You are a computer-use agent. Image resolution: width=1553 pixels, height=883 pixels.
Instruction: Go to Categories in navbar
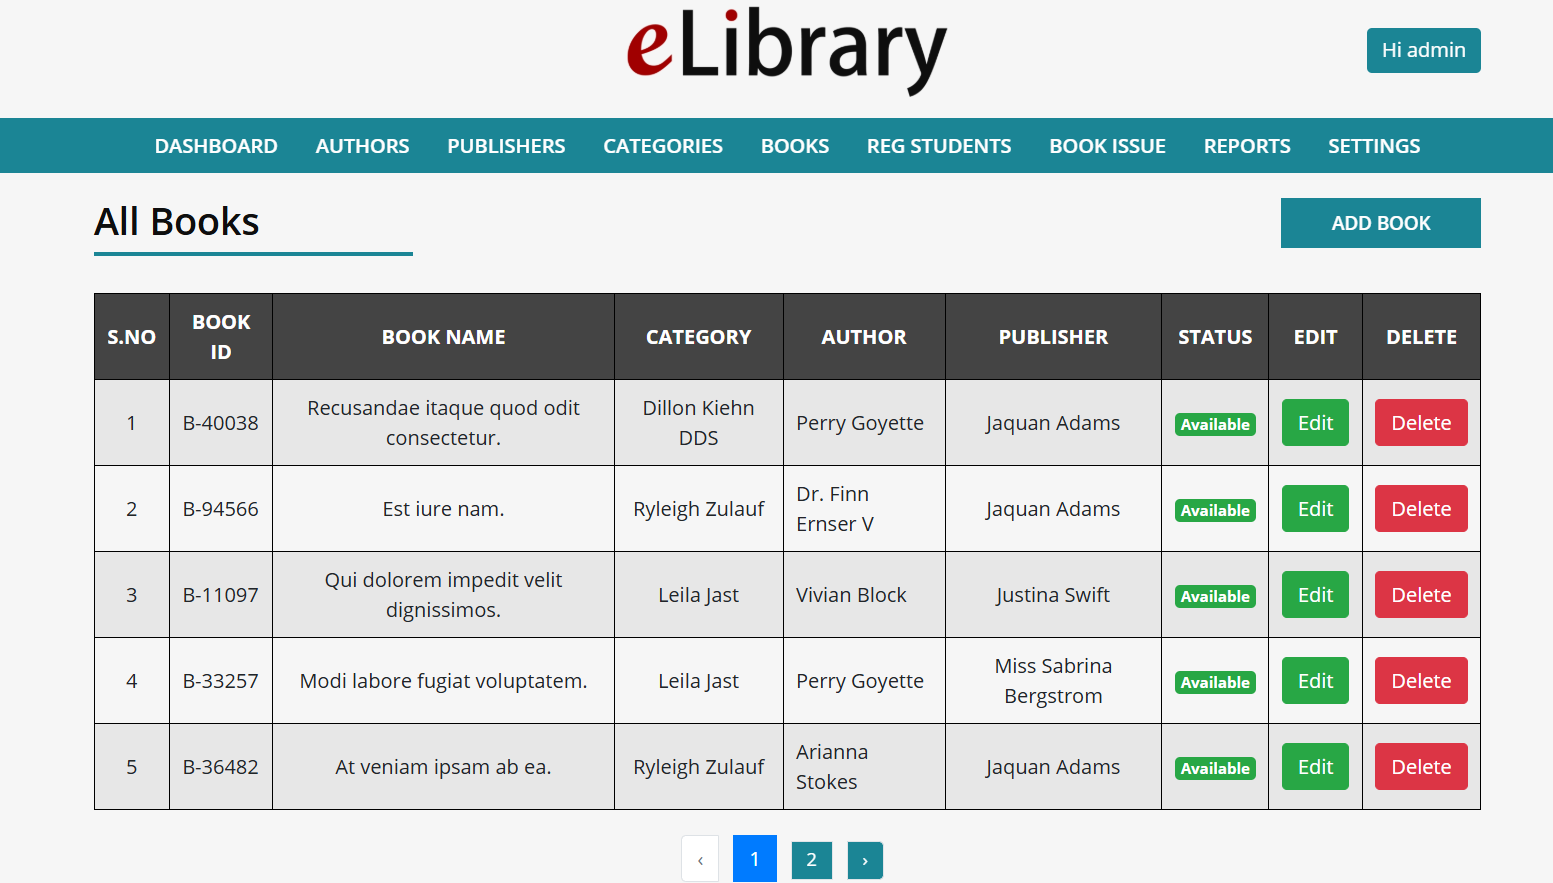point(662,146)
